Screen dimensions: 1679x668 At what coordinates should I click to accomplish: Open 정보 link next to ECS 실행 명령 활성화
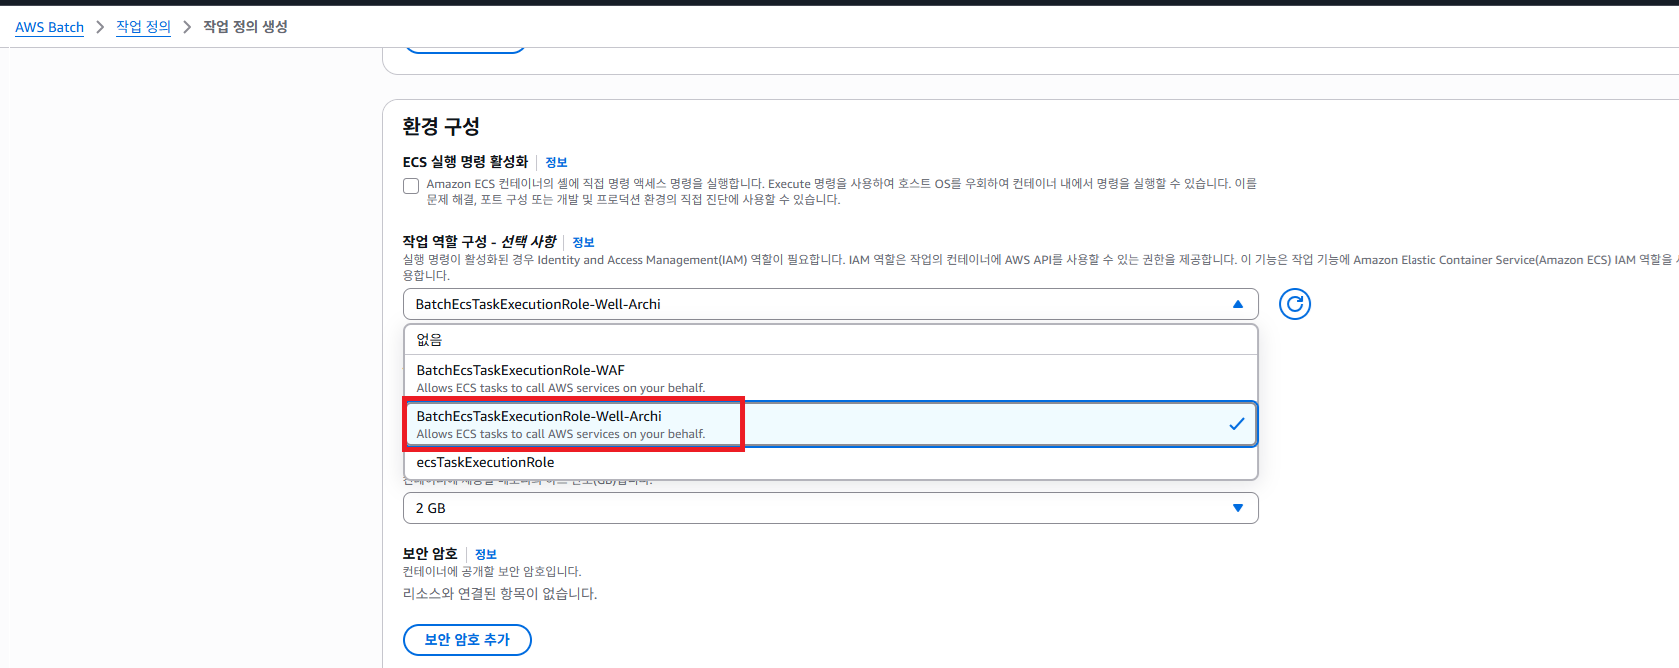[556, 163]
